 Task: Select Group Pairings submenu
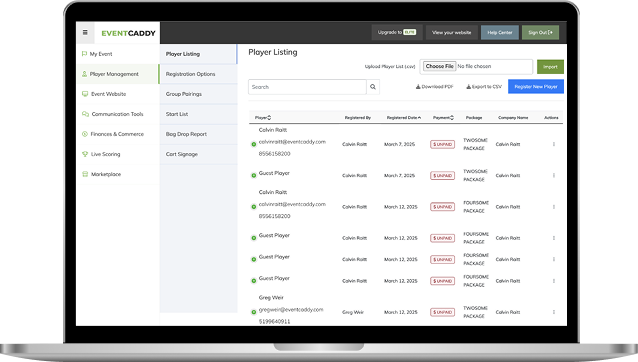coord(198,94)
